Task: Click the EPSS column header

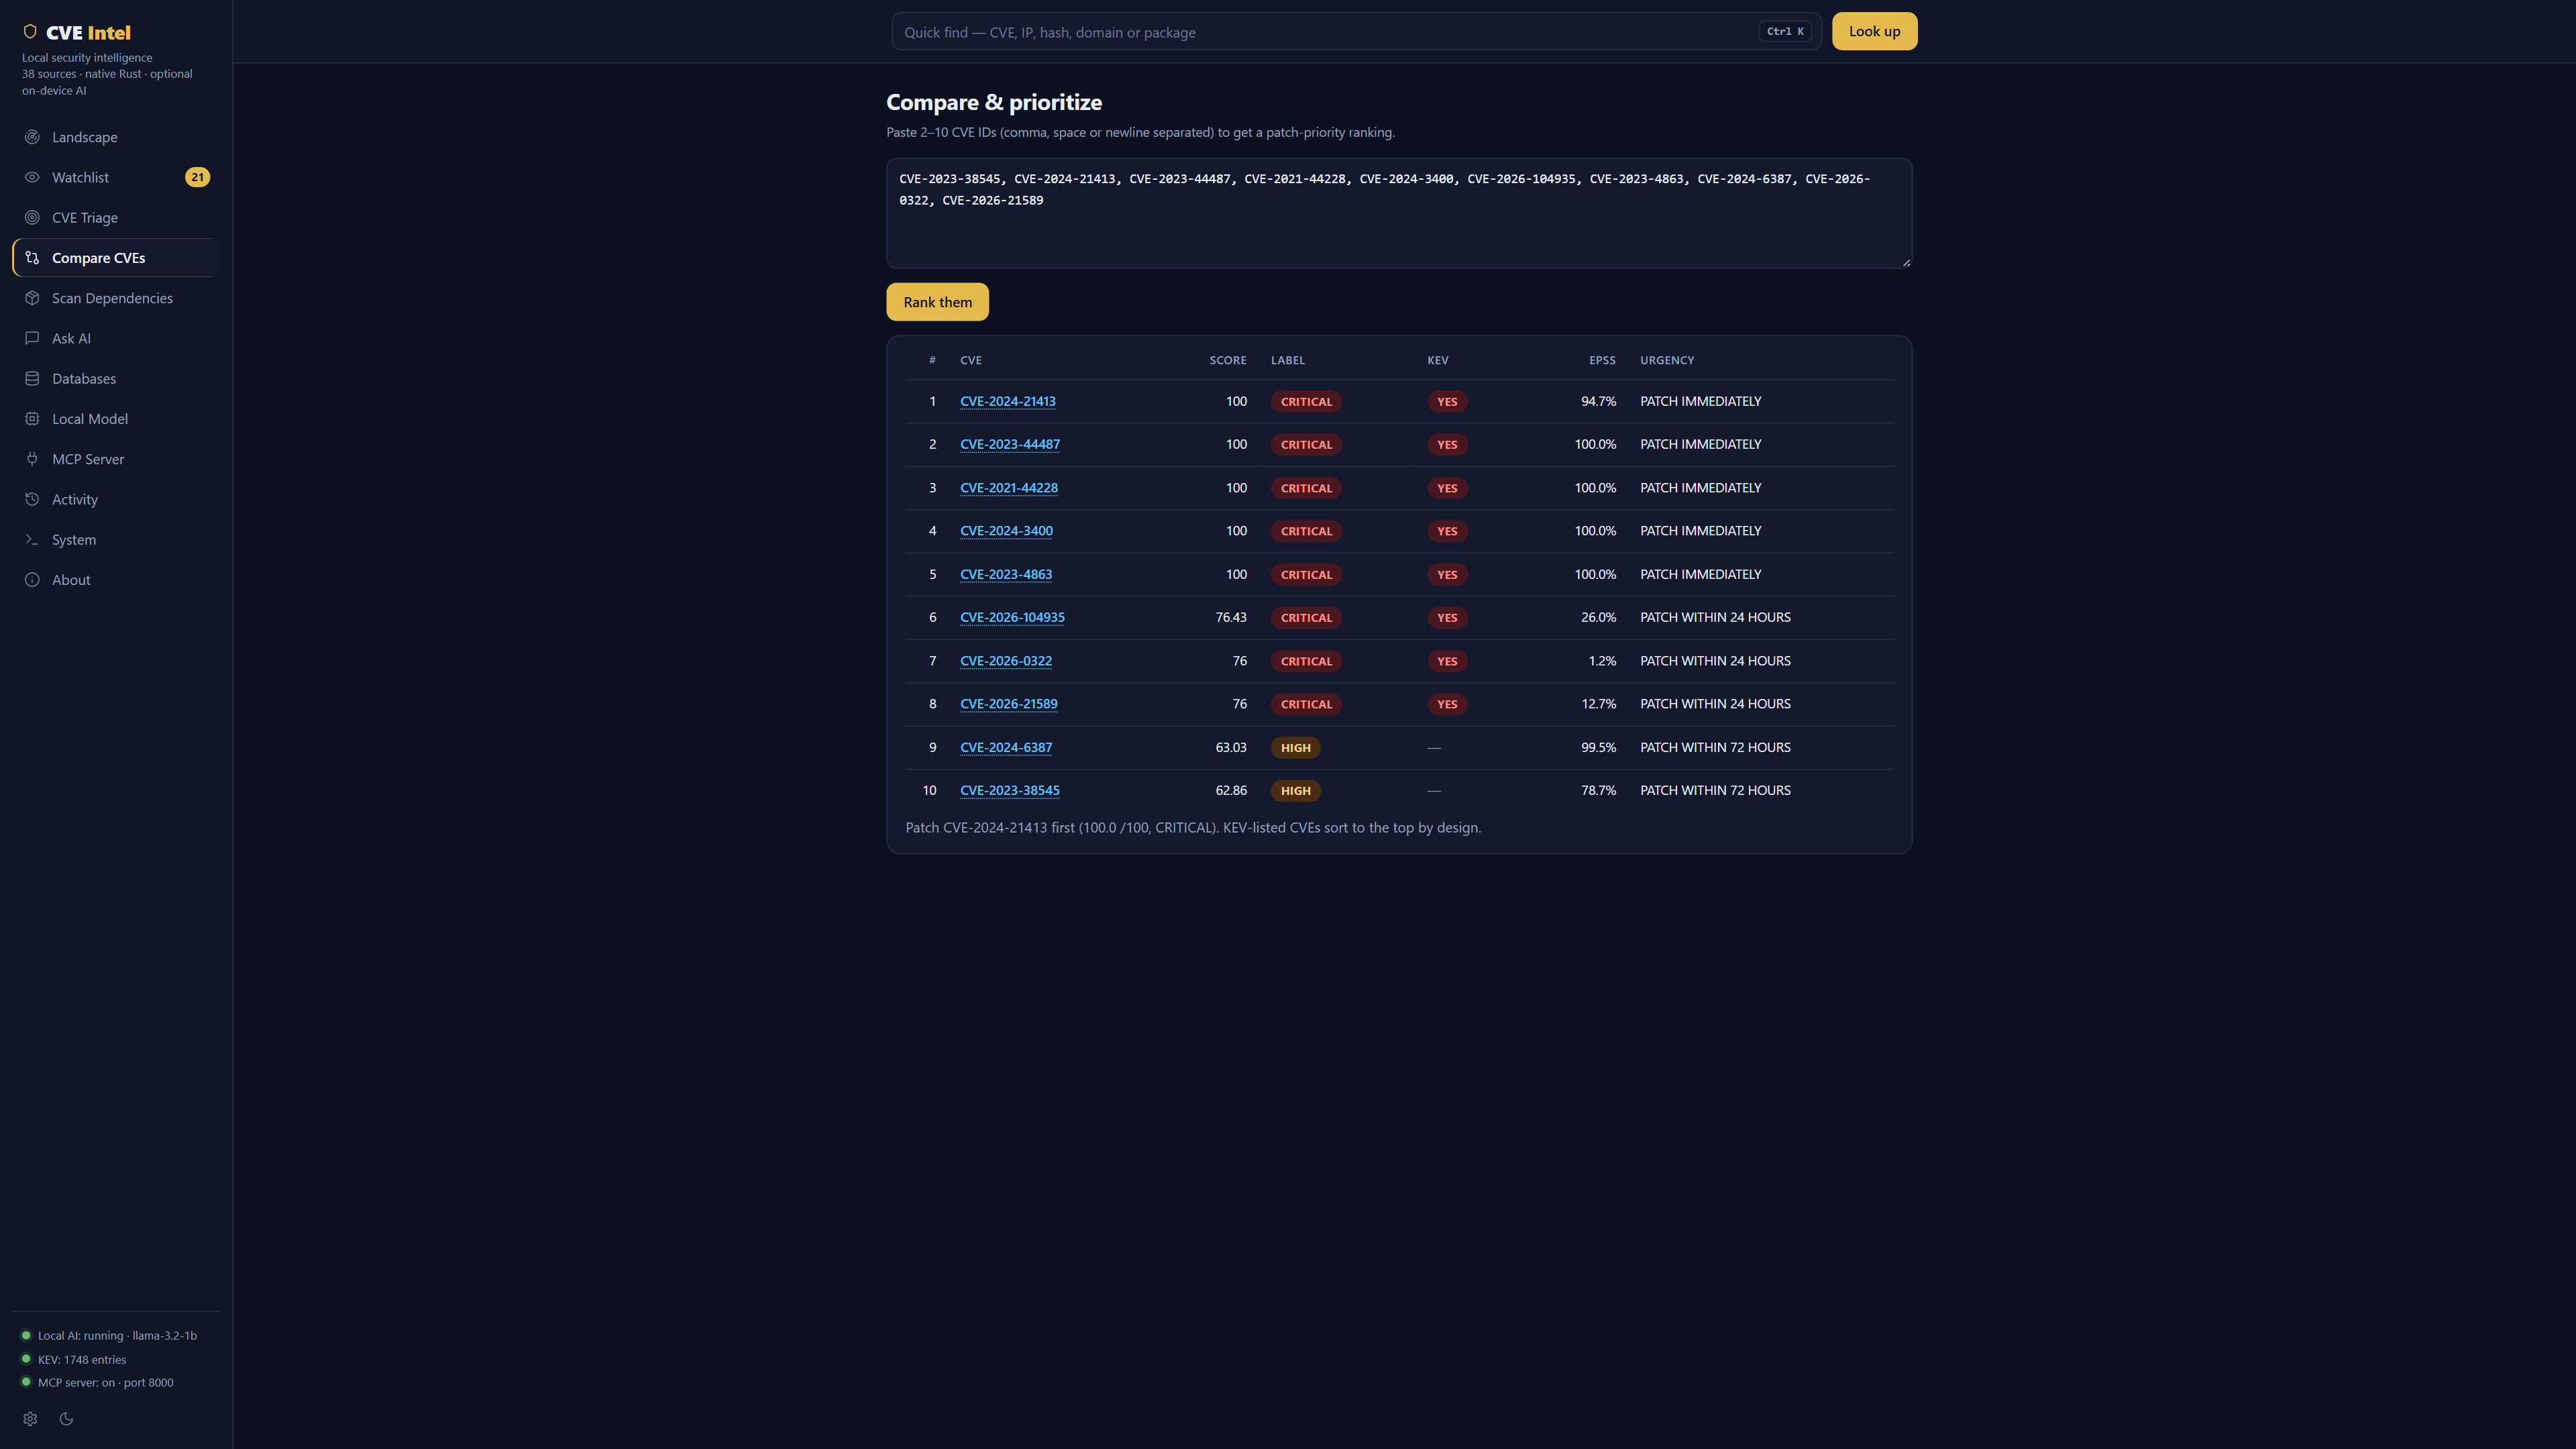Action: [x=1602, y=360]
